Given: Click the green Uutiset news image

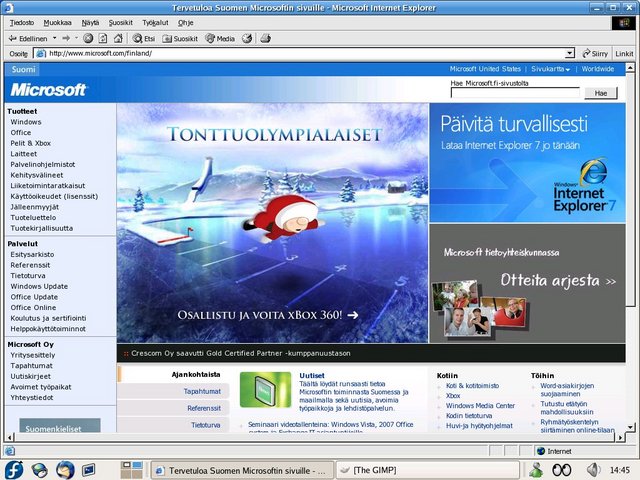Looking at the screenshot, I should (x=265, y=389).
